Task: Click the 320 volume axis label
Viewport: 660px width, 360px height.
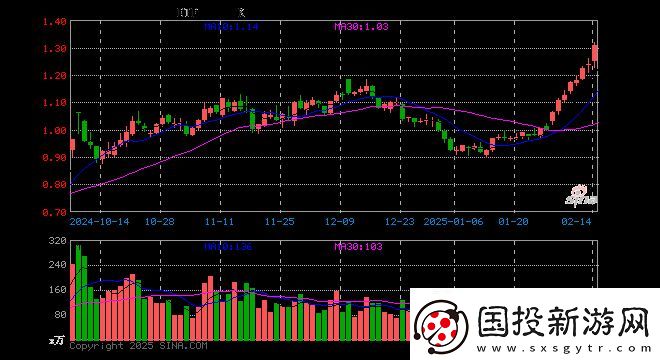Action: [58, 241]
